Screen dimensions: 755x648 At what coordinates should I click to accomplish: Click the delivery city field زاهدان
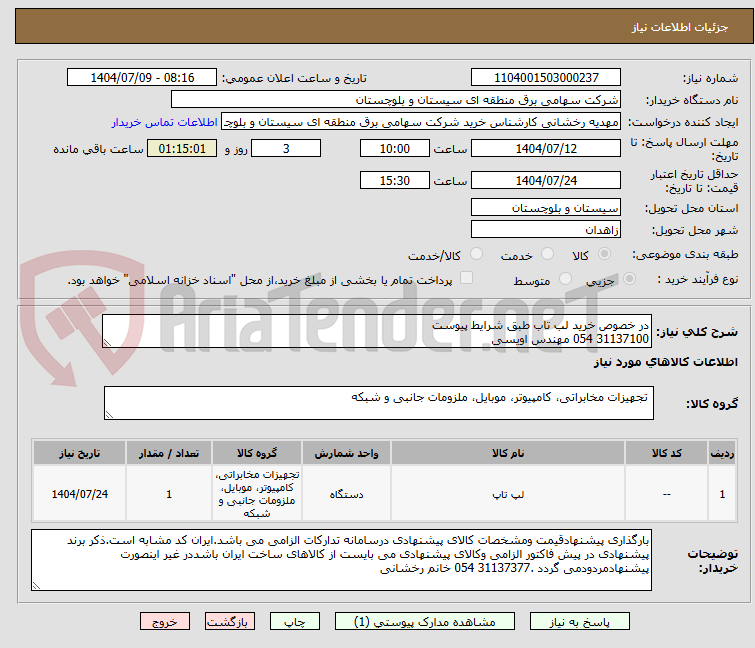(546, 229)
